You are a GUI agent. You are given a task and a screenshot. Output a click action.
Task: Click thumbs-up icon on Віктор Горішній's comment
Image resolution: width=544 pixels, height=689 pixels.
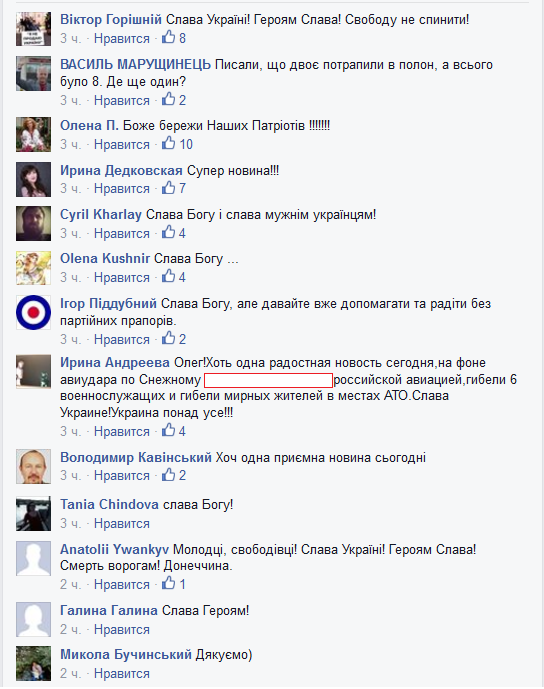pyautogui.click(x=168, y=37)
